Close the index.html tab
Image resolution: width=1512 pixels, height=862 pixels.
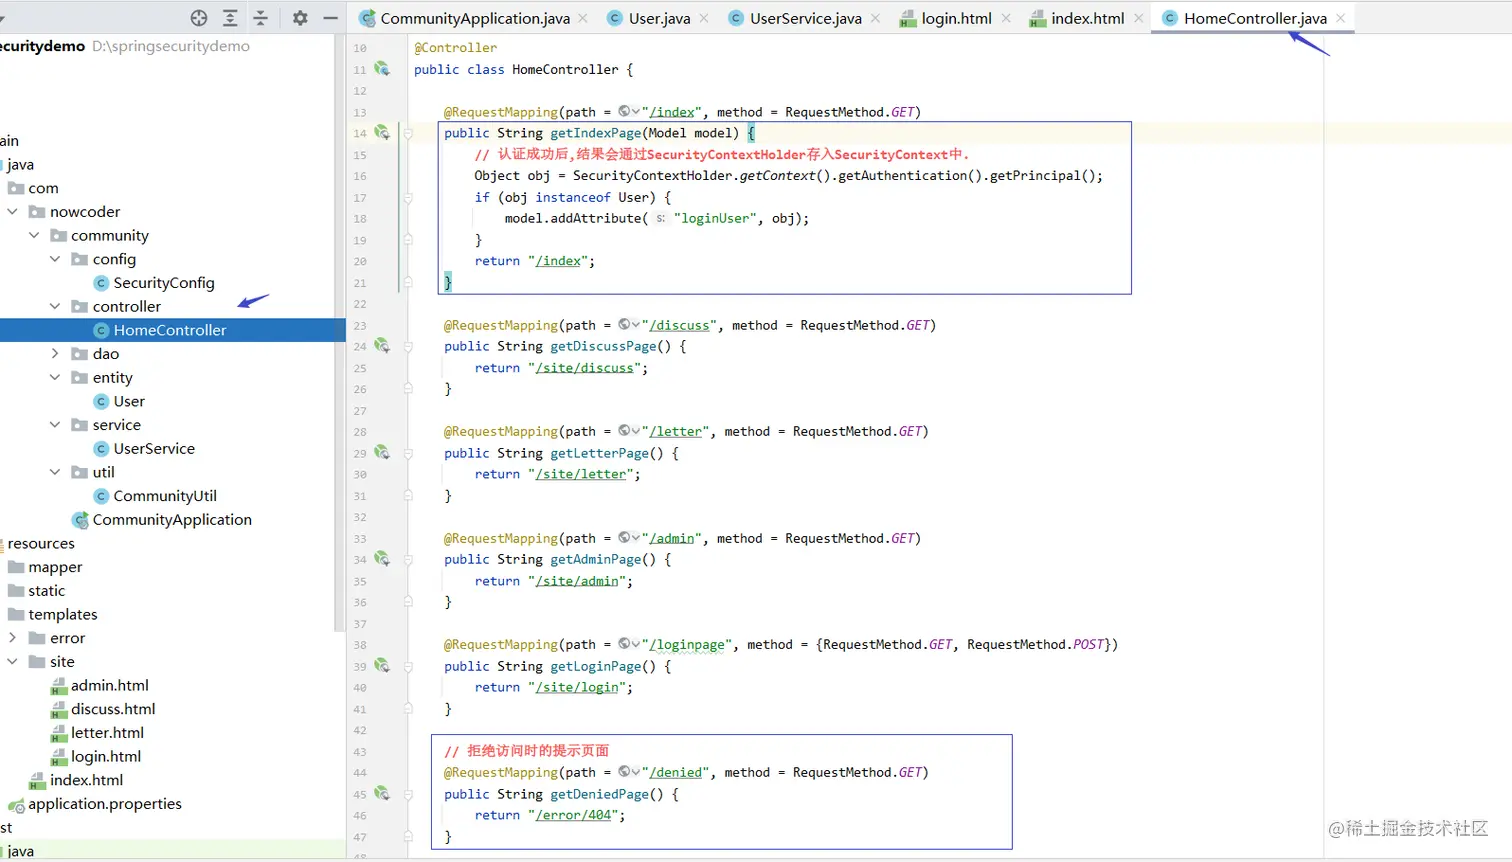point(1138,18)
